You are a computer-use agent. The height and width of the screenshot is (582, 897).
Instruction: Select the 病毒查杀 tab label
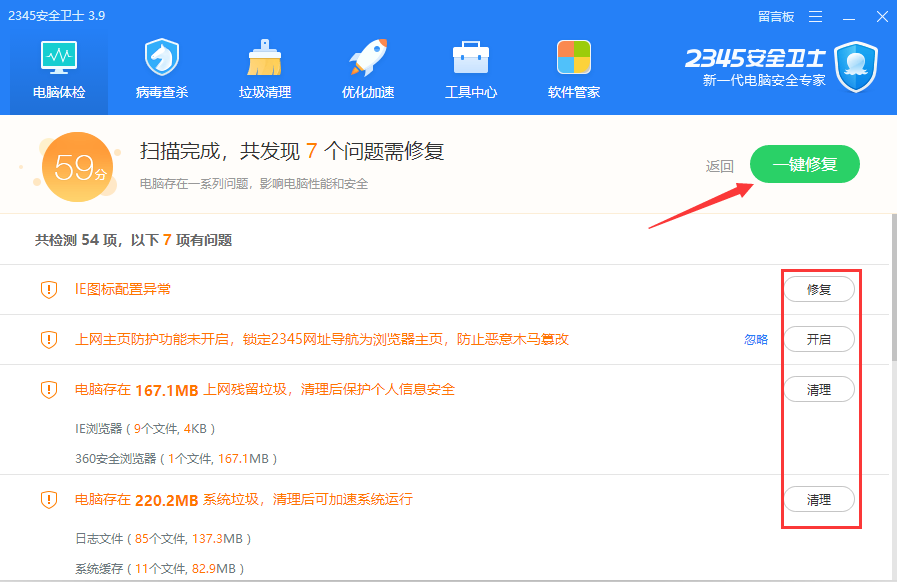(x=162, y=92)
